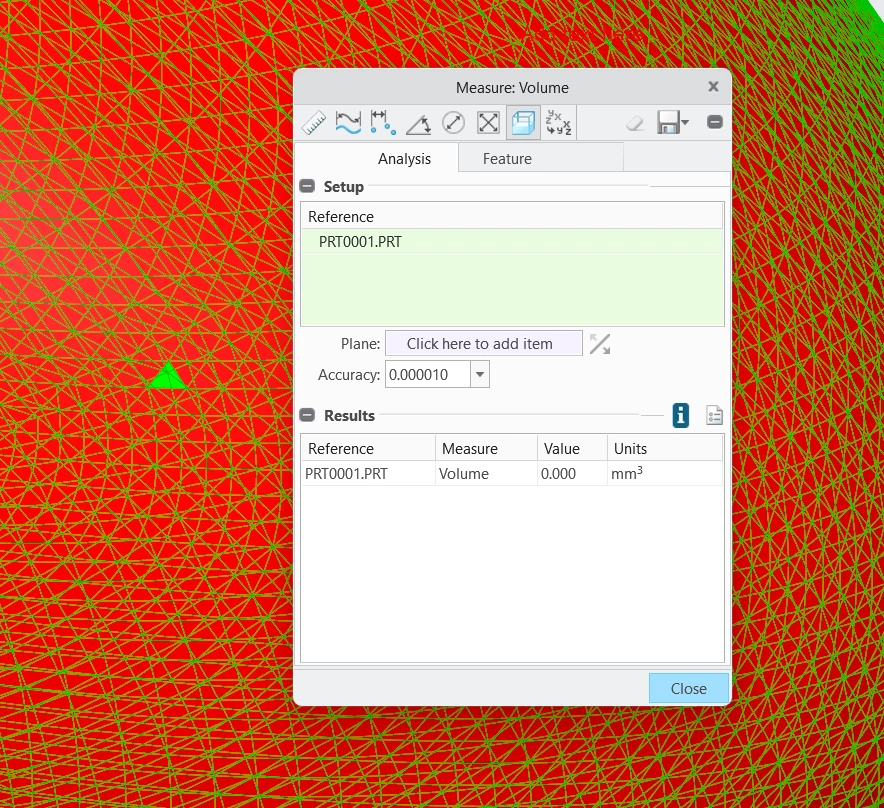
Task: Select the Summary measure ruler icon
Action: [x=313, y=122]
